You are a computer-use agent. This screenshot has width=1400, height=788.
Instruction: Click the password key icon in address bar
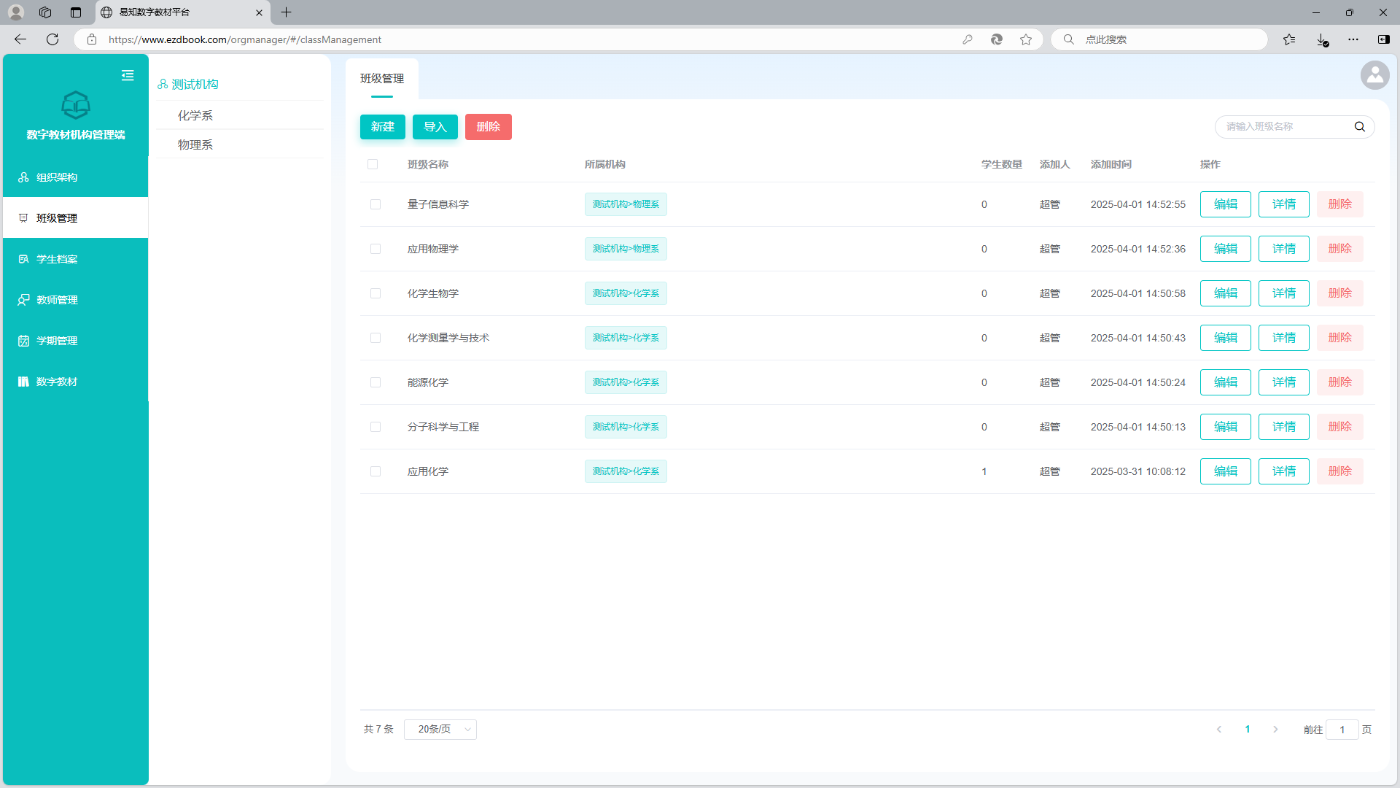tap(967, 40)
